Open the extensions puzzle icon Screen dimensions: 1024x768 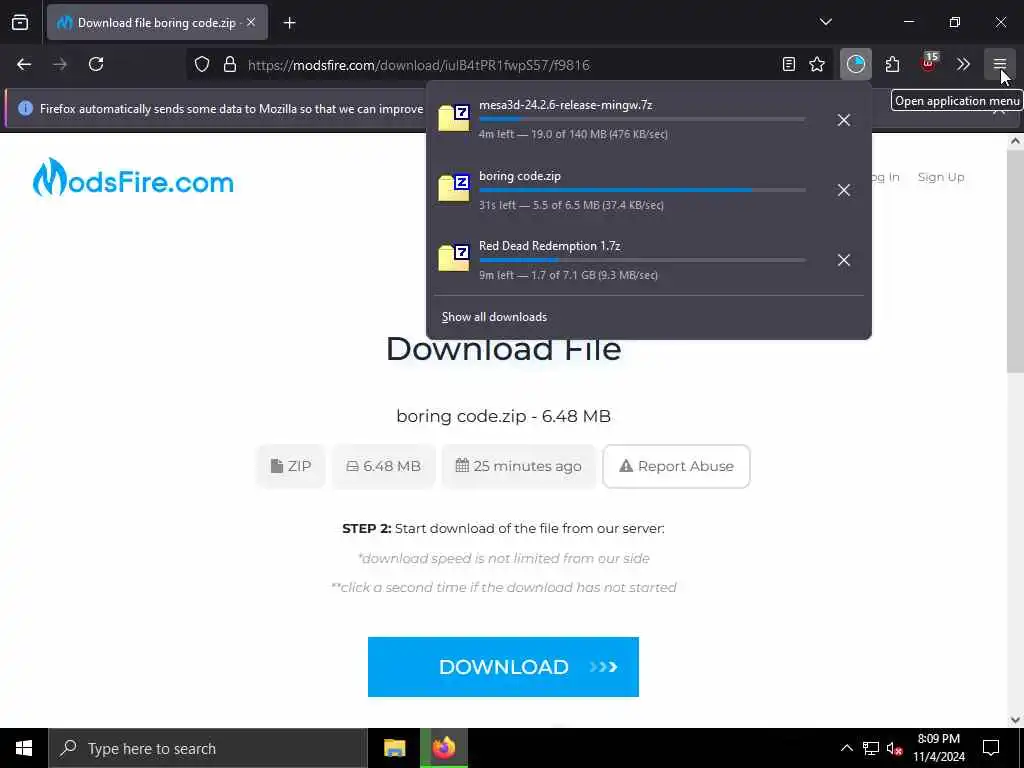pyautogui.click(x=892, y=64)
